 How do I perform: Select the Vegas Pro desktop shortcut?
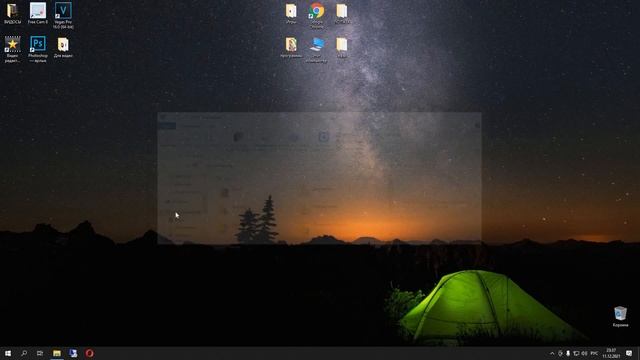(63, 15)
